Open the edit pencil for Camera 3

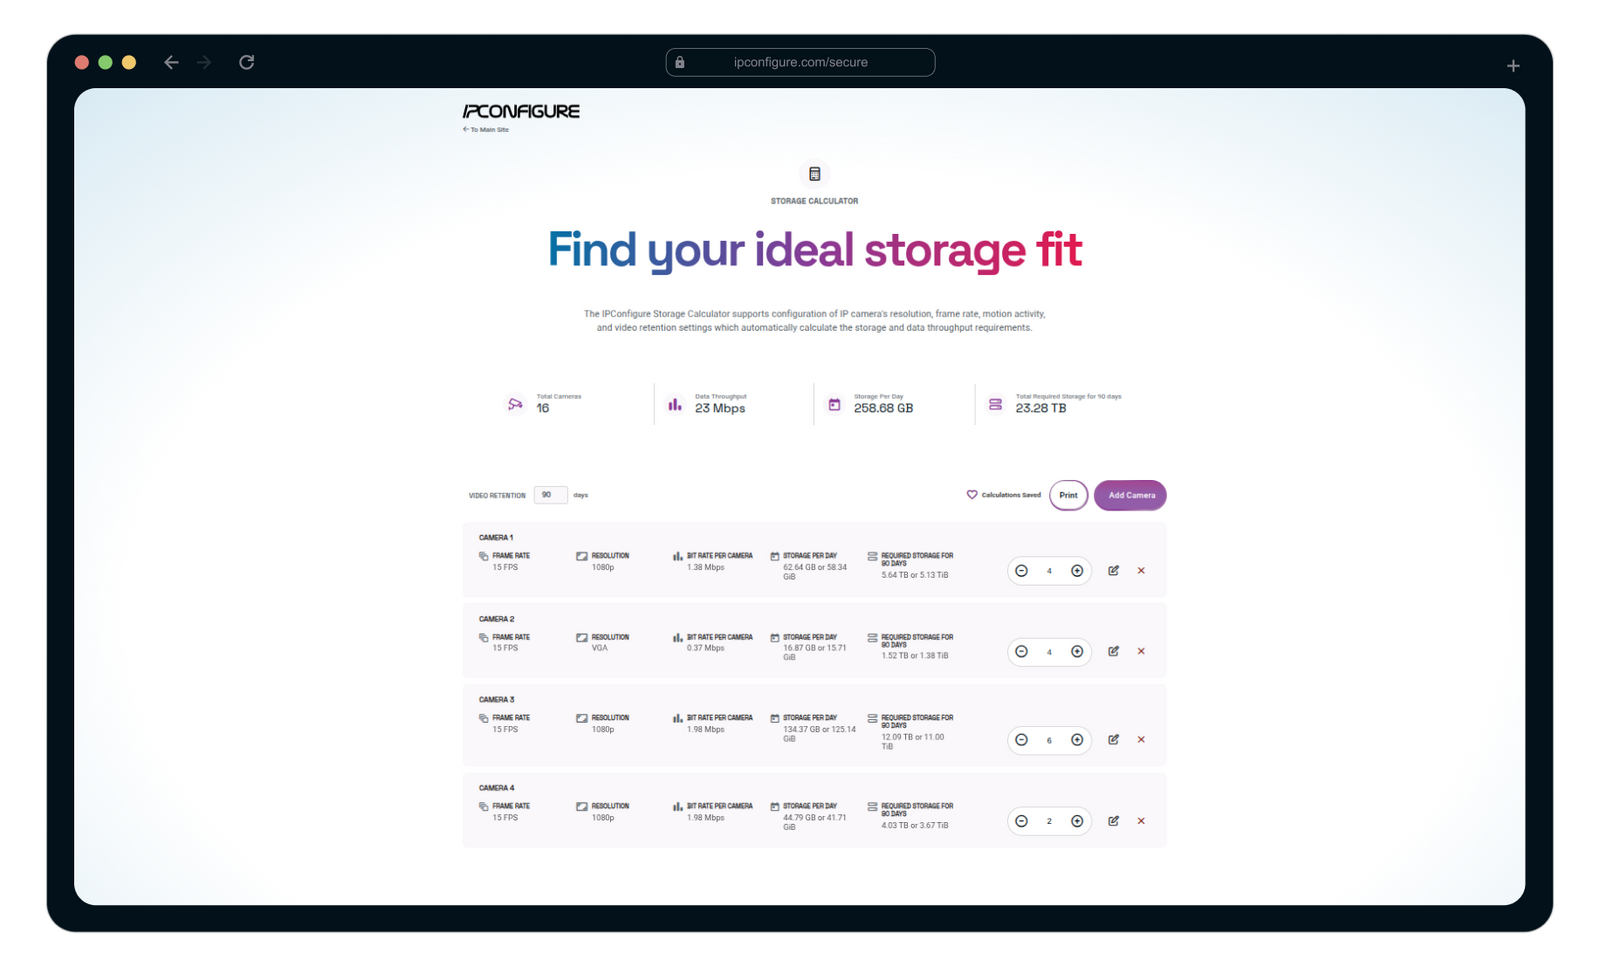point(1114,740)
